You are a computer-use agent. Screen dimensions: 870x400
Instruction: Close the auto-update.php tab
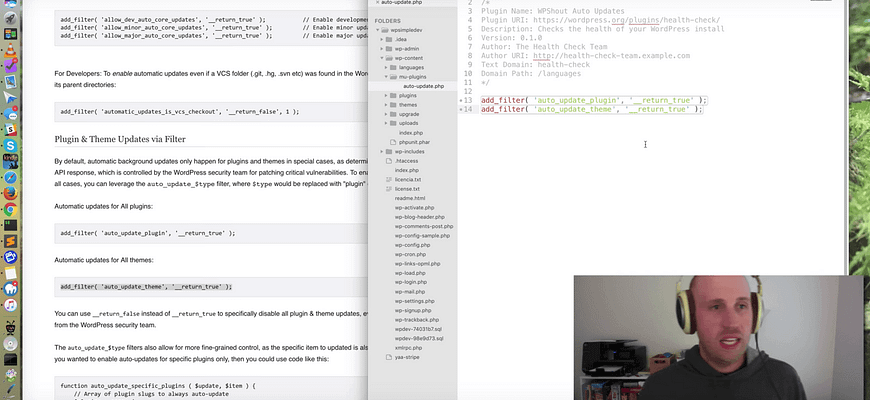(x=378, y=2)
